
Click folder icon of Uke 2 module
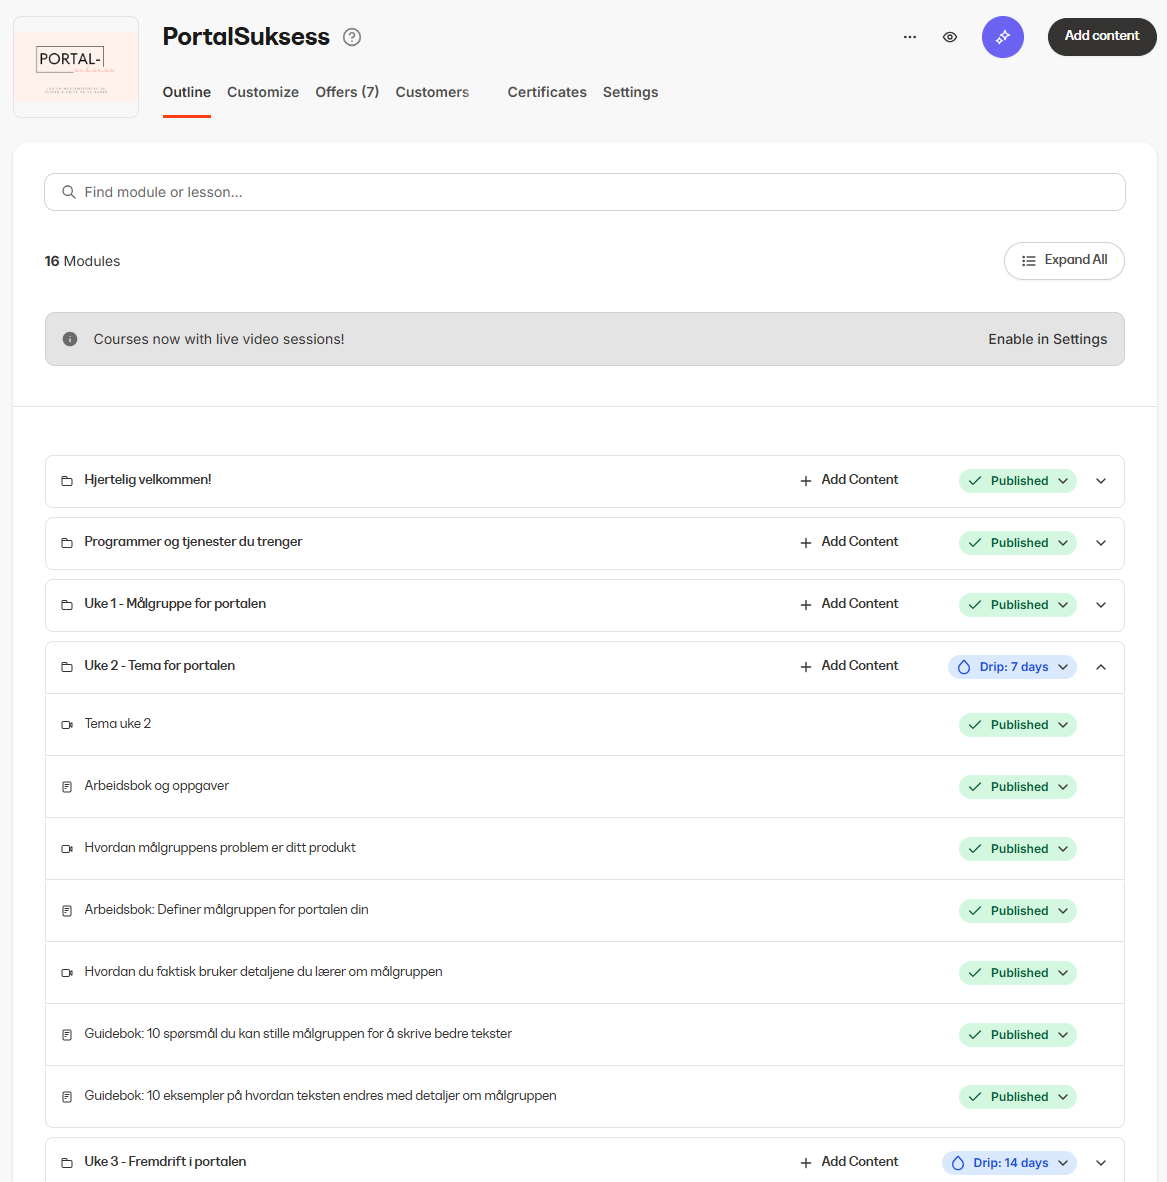pyautogui.click(x=67, y=666)
